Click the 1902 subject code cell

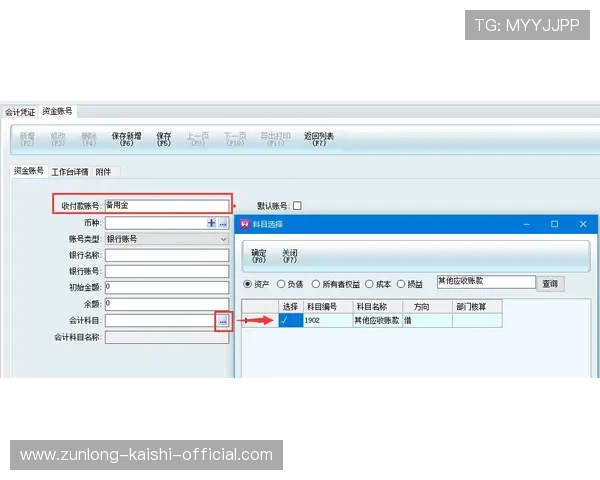point(328,320)
